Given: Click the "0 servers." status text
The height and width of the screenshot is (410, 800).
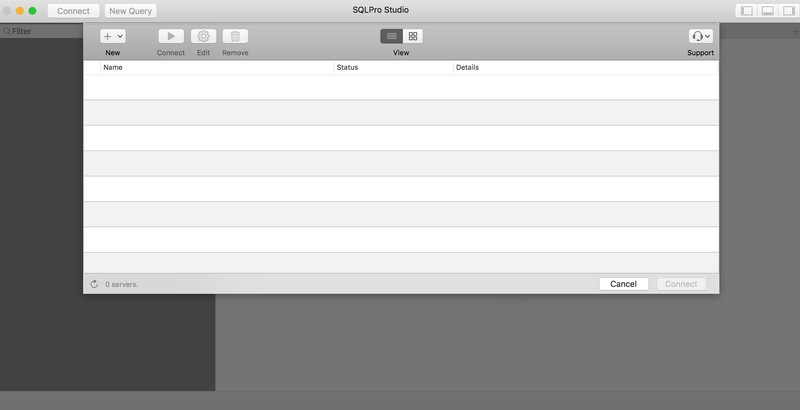Looking at the screenshot, I should (121, 285).
